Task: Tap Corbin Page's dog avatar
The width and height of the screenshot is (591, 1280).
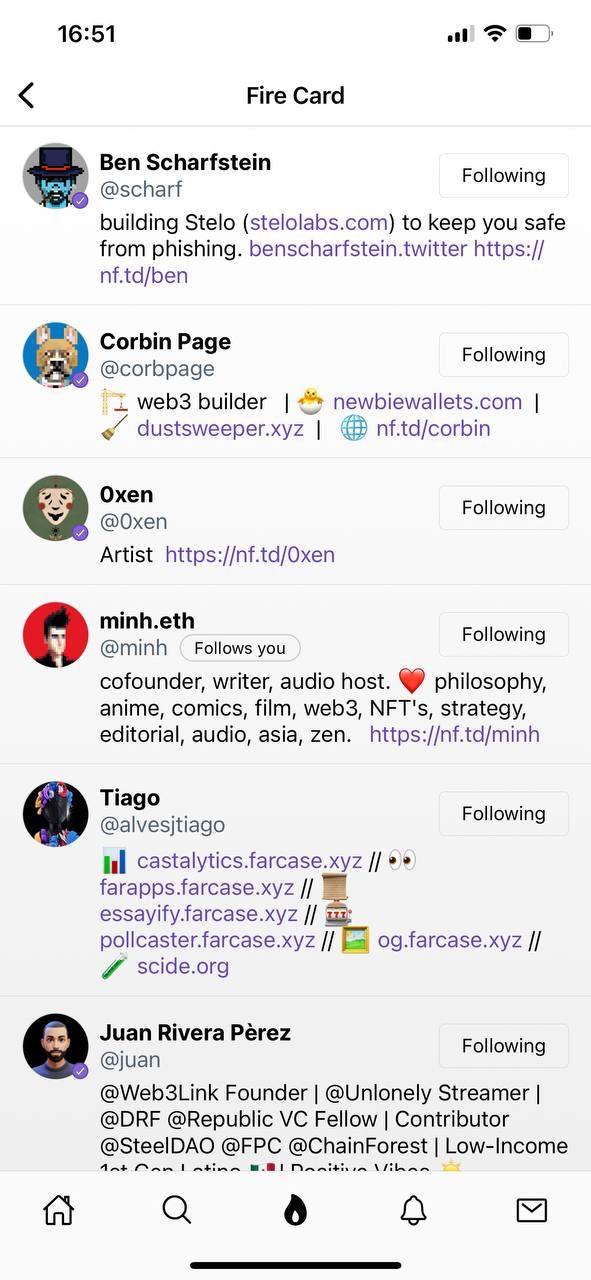Action: [x=56, y=355]
